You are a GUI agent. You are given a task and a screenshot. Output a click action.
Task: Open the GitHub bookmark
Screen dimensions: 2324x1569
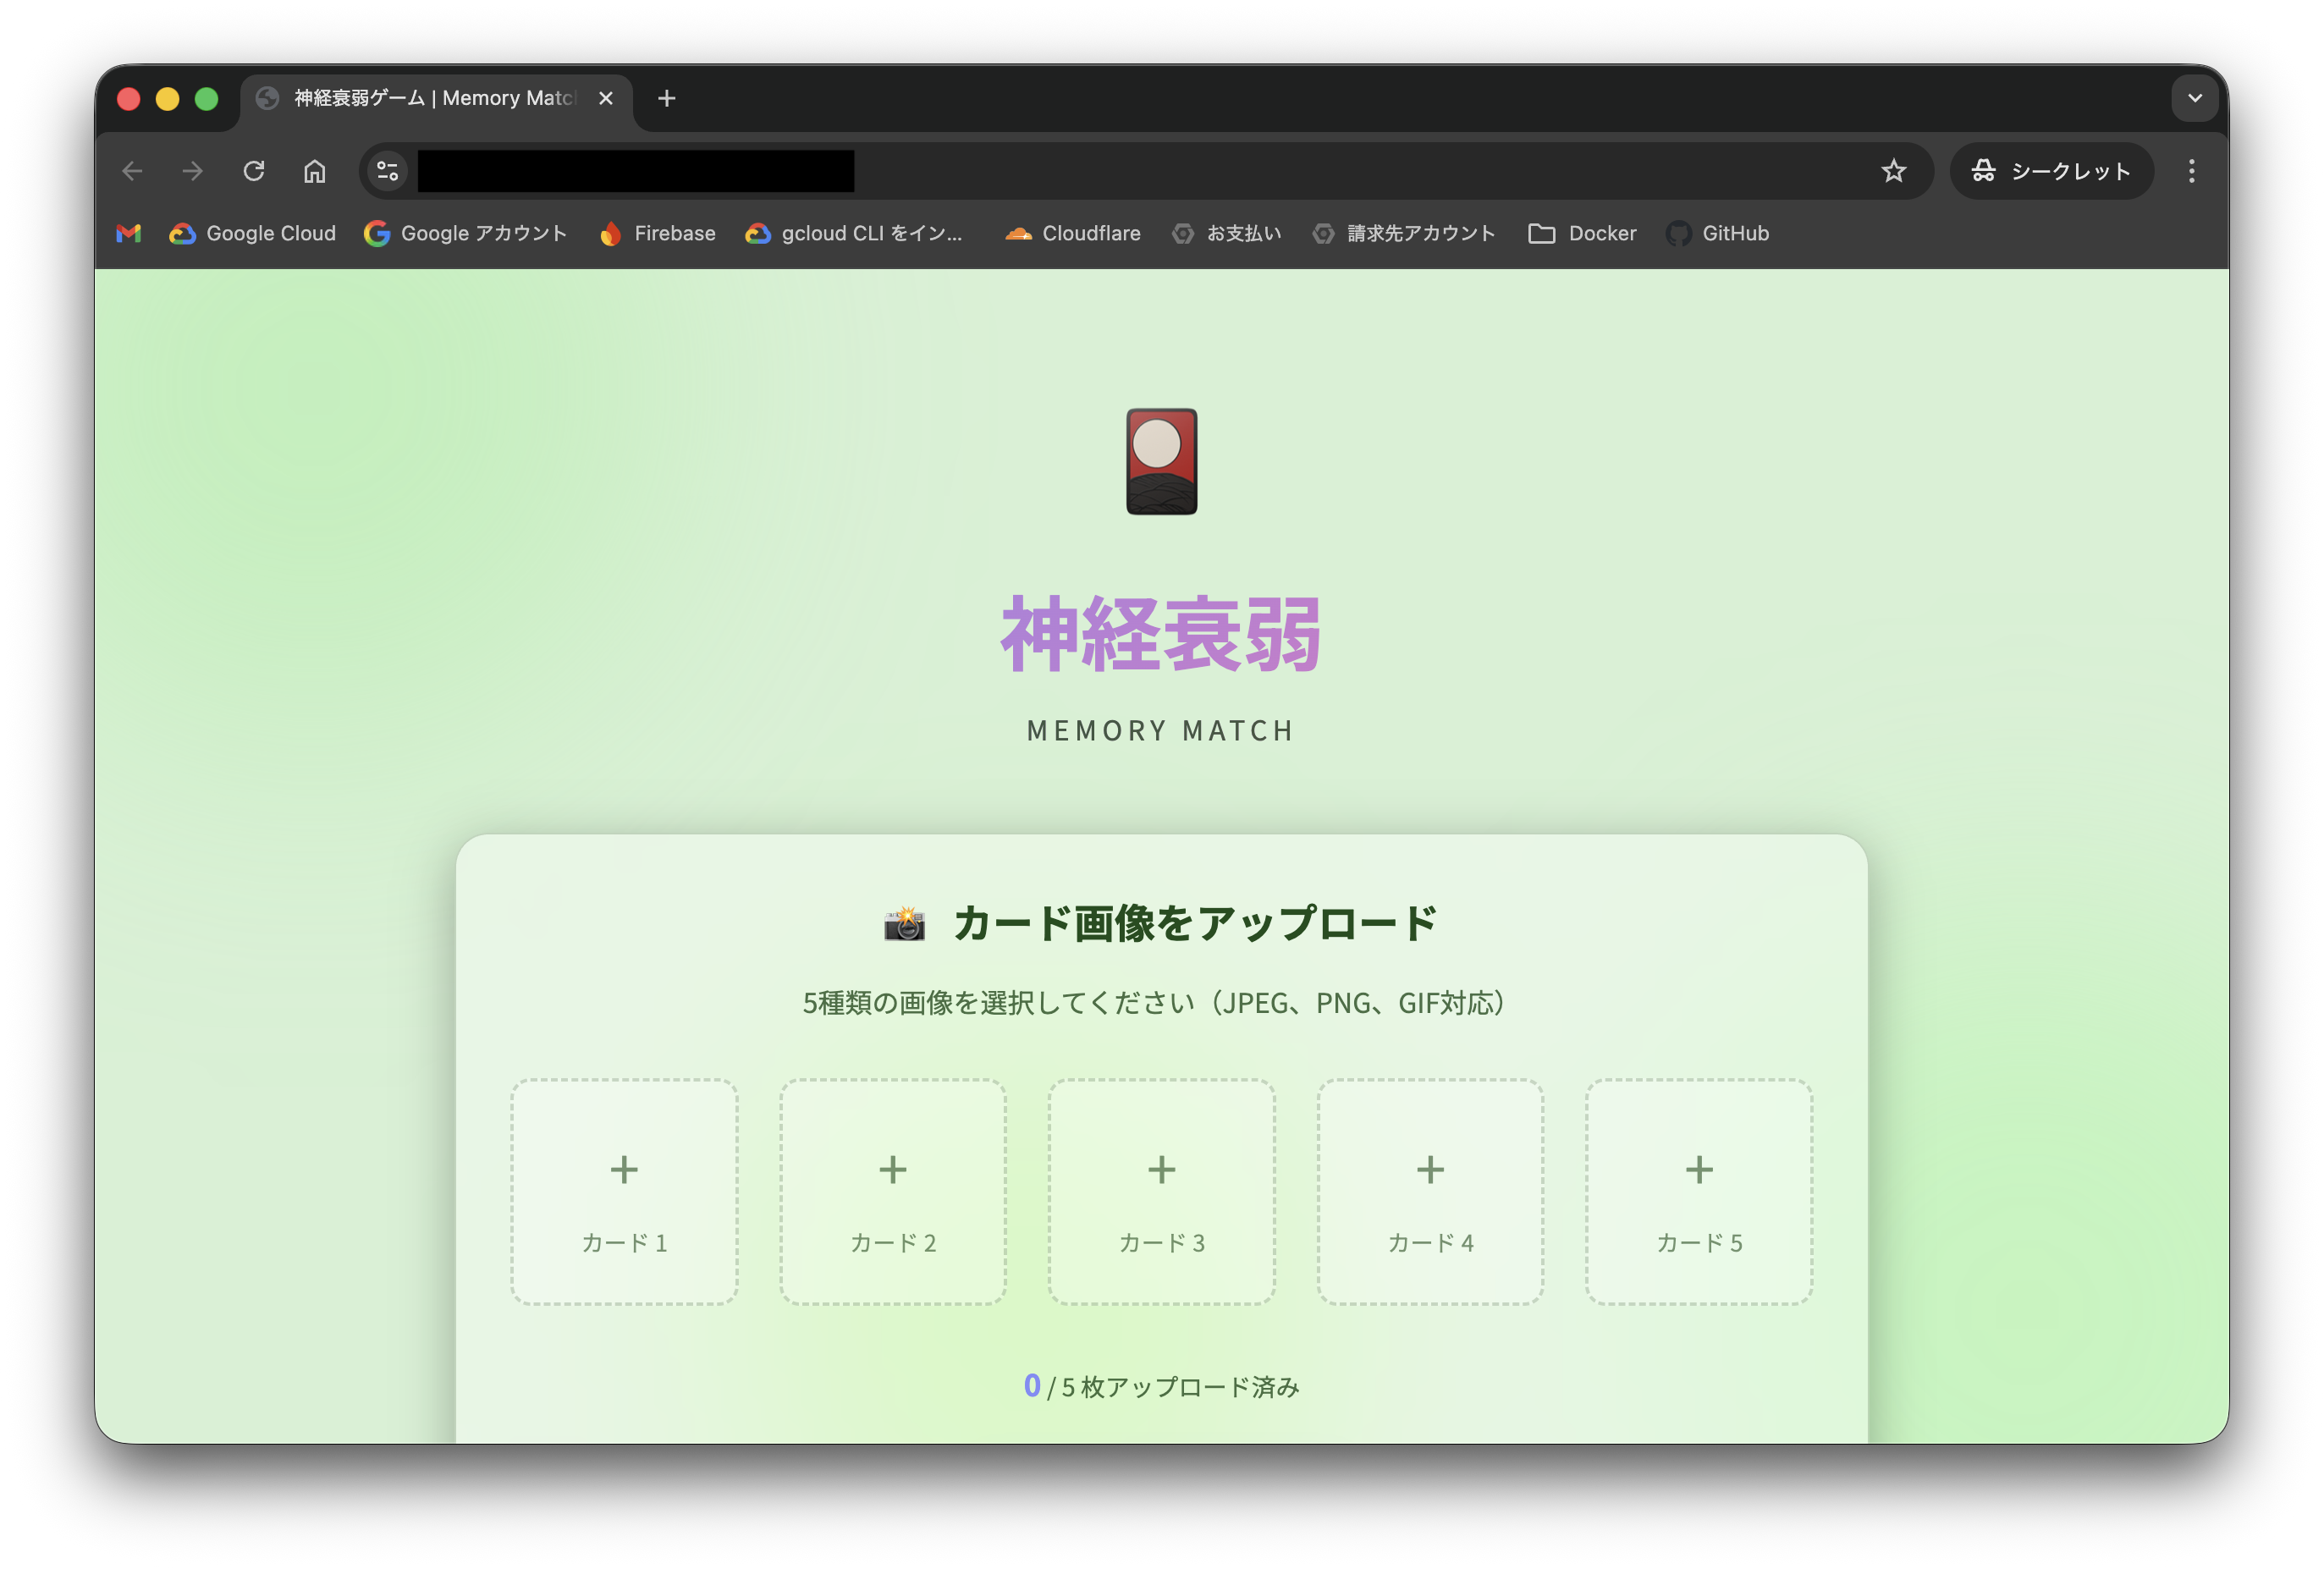click(x=1717, y=233)
